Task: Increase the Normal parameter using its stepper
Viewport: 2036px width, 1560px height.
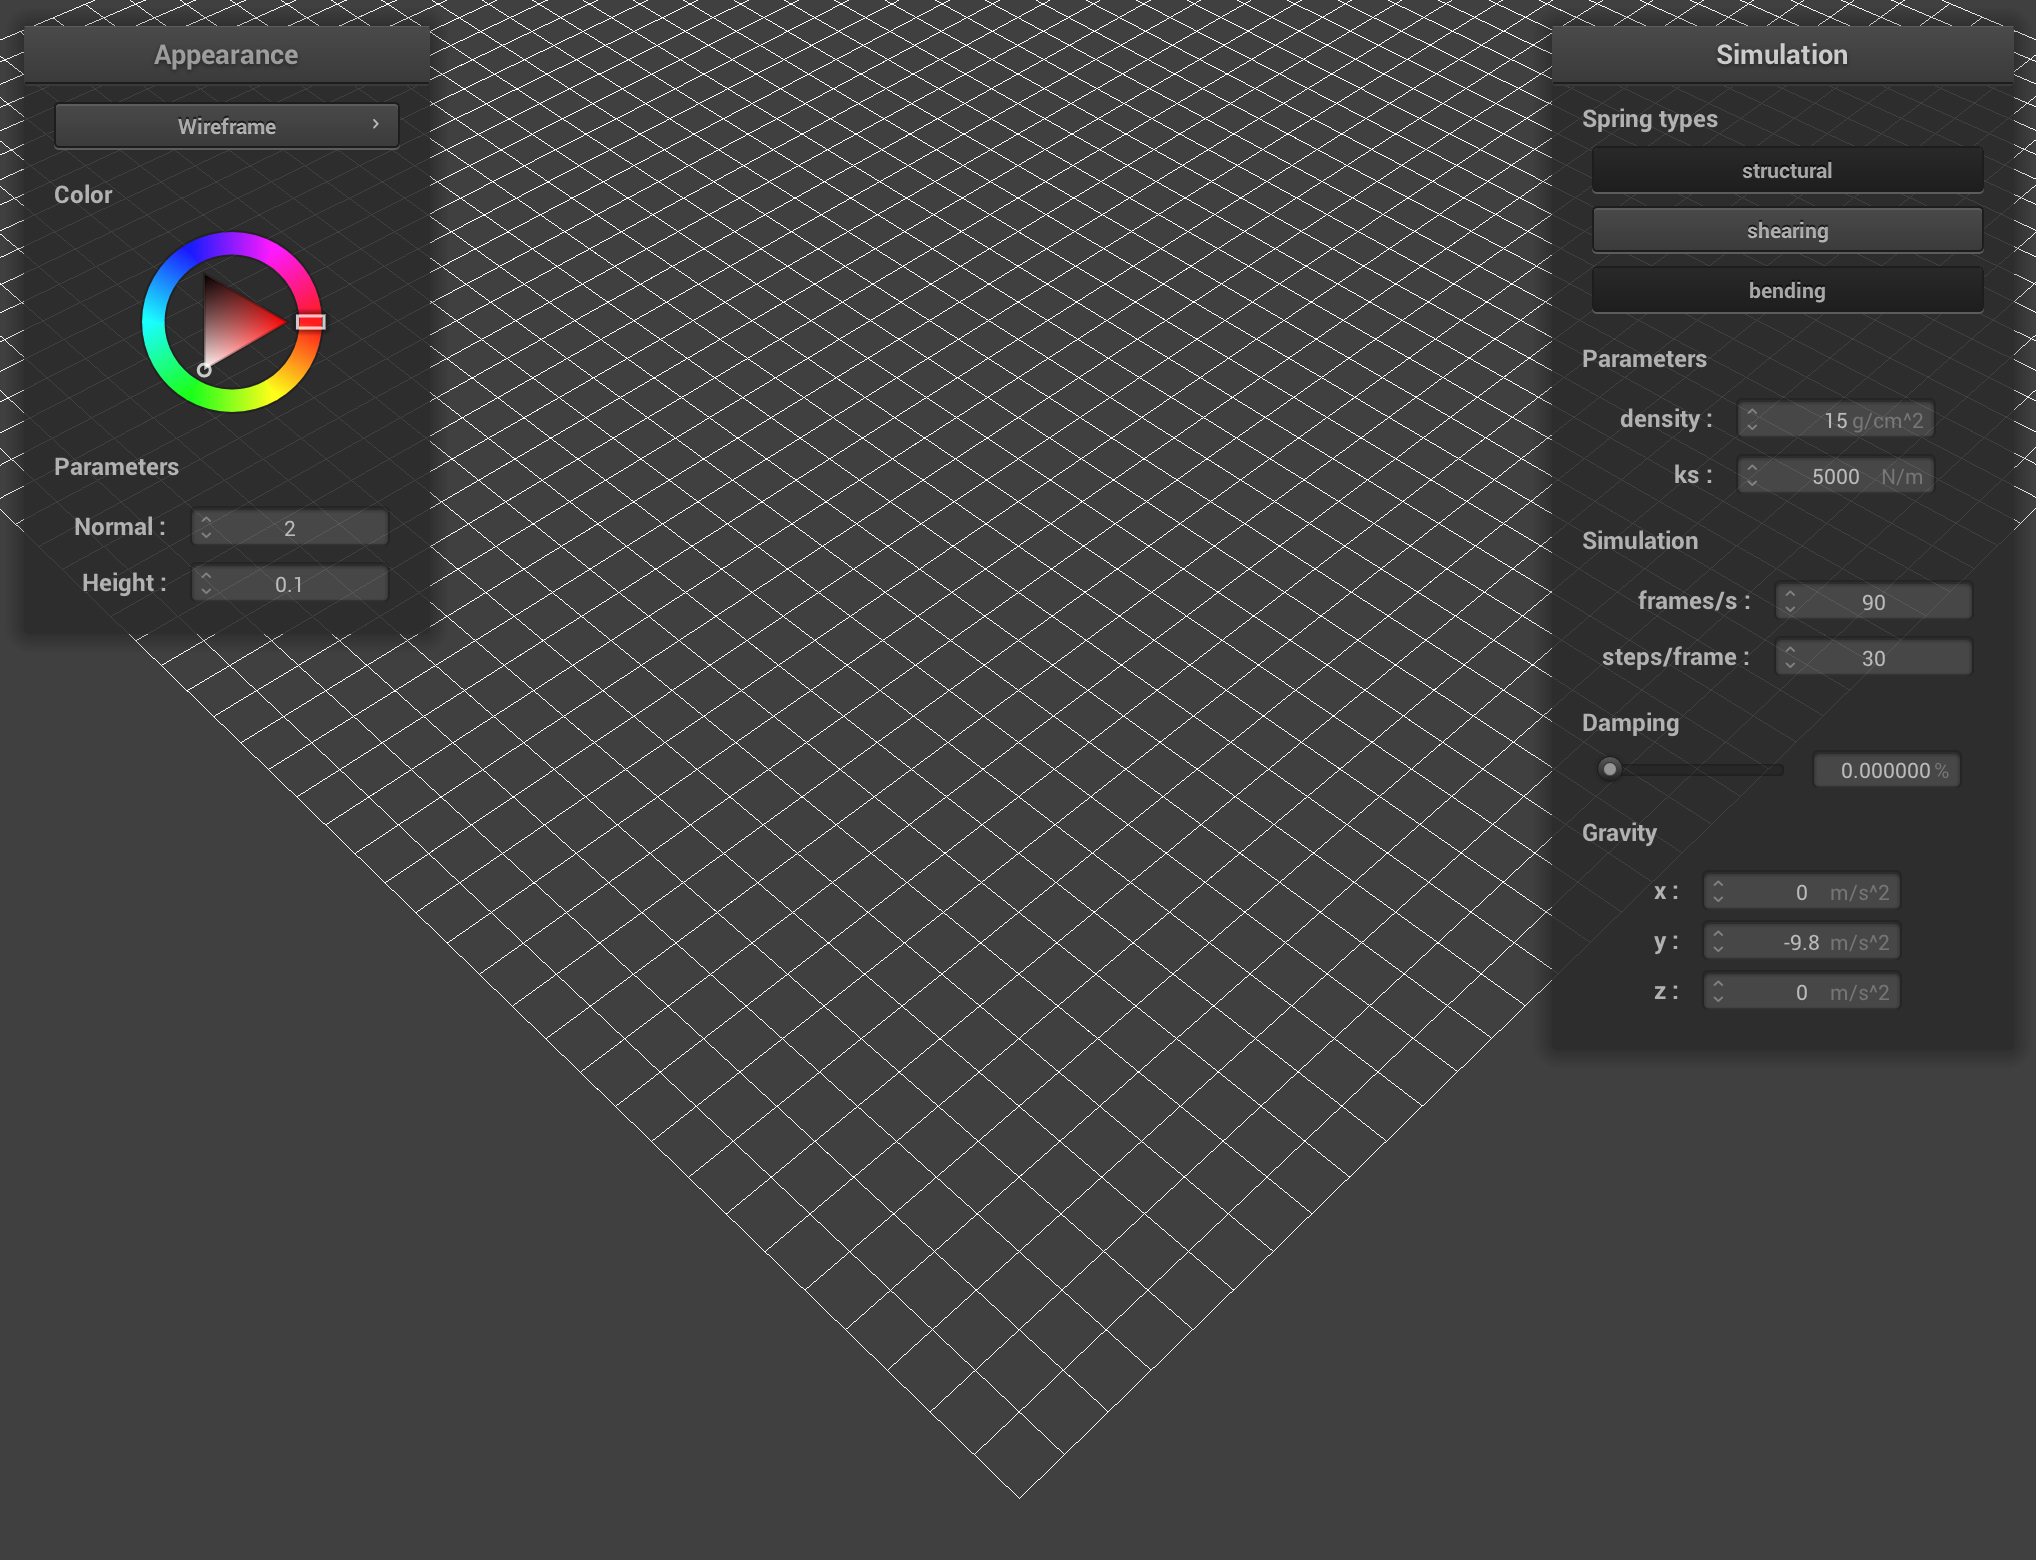Action: [207, 521]
